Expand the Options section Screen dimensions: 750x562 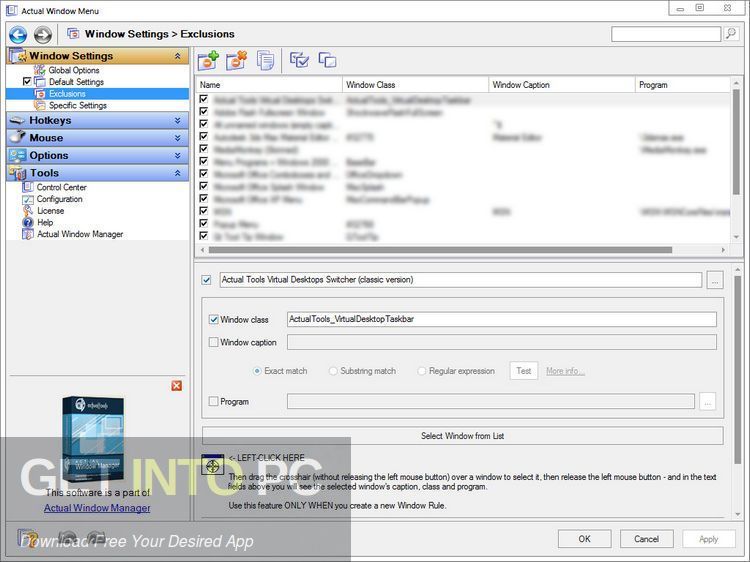pyautogui.click(x=177, y=155)
